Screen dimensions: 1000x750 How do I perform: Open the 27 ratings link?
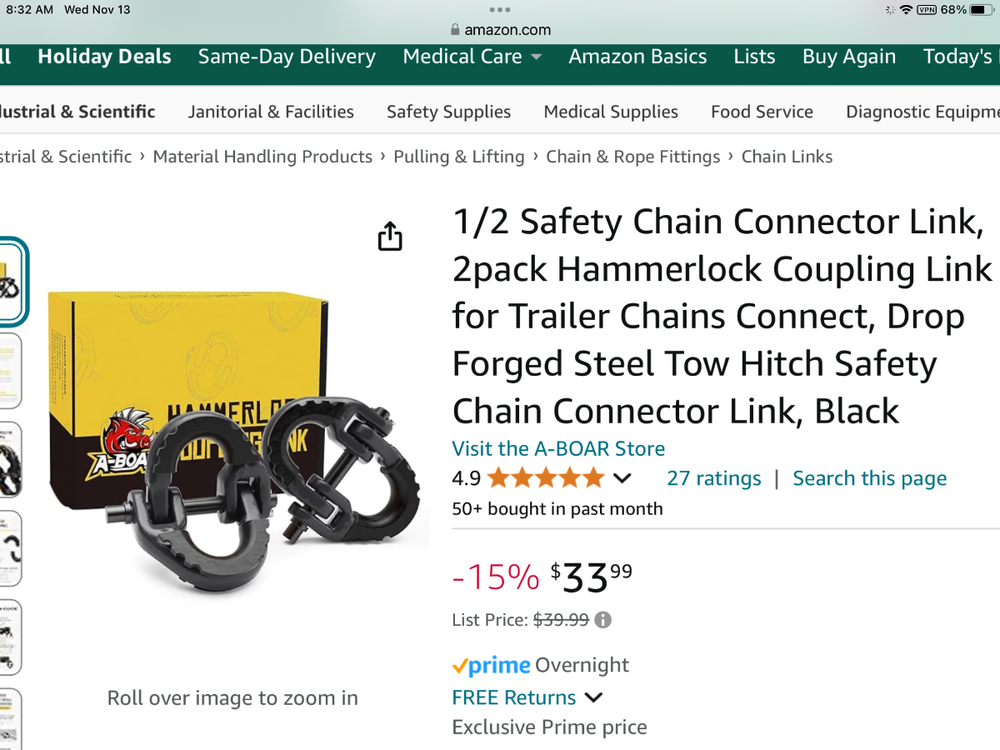pyautogui.click(x=714, y=478)
